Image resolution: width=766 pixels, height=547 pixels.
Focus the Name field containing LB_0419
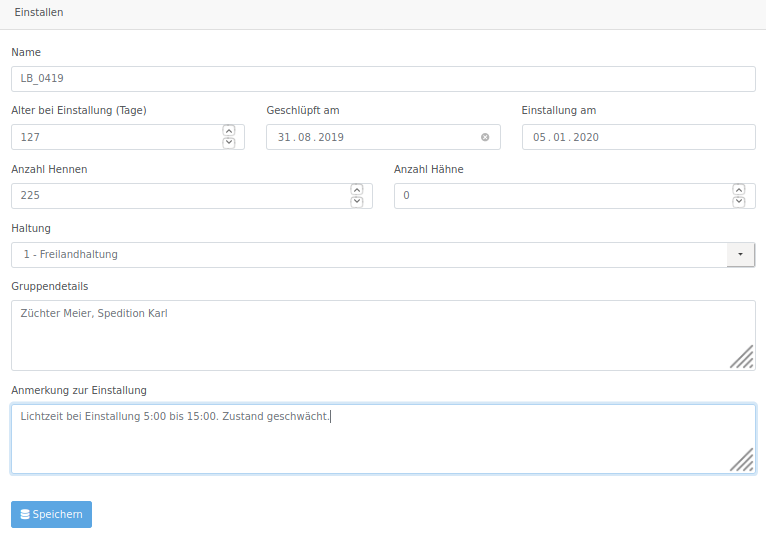(383, 79)
